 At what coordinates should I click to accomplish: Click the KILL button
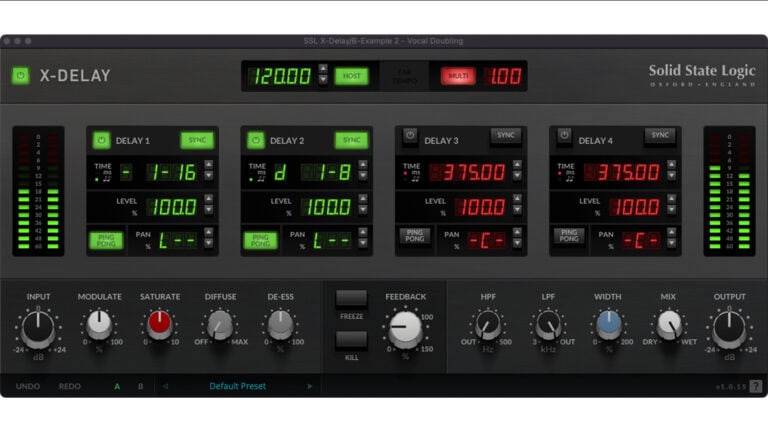click(351, 340)
